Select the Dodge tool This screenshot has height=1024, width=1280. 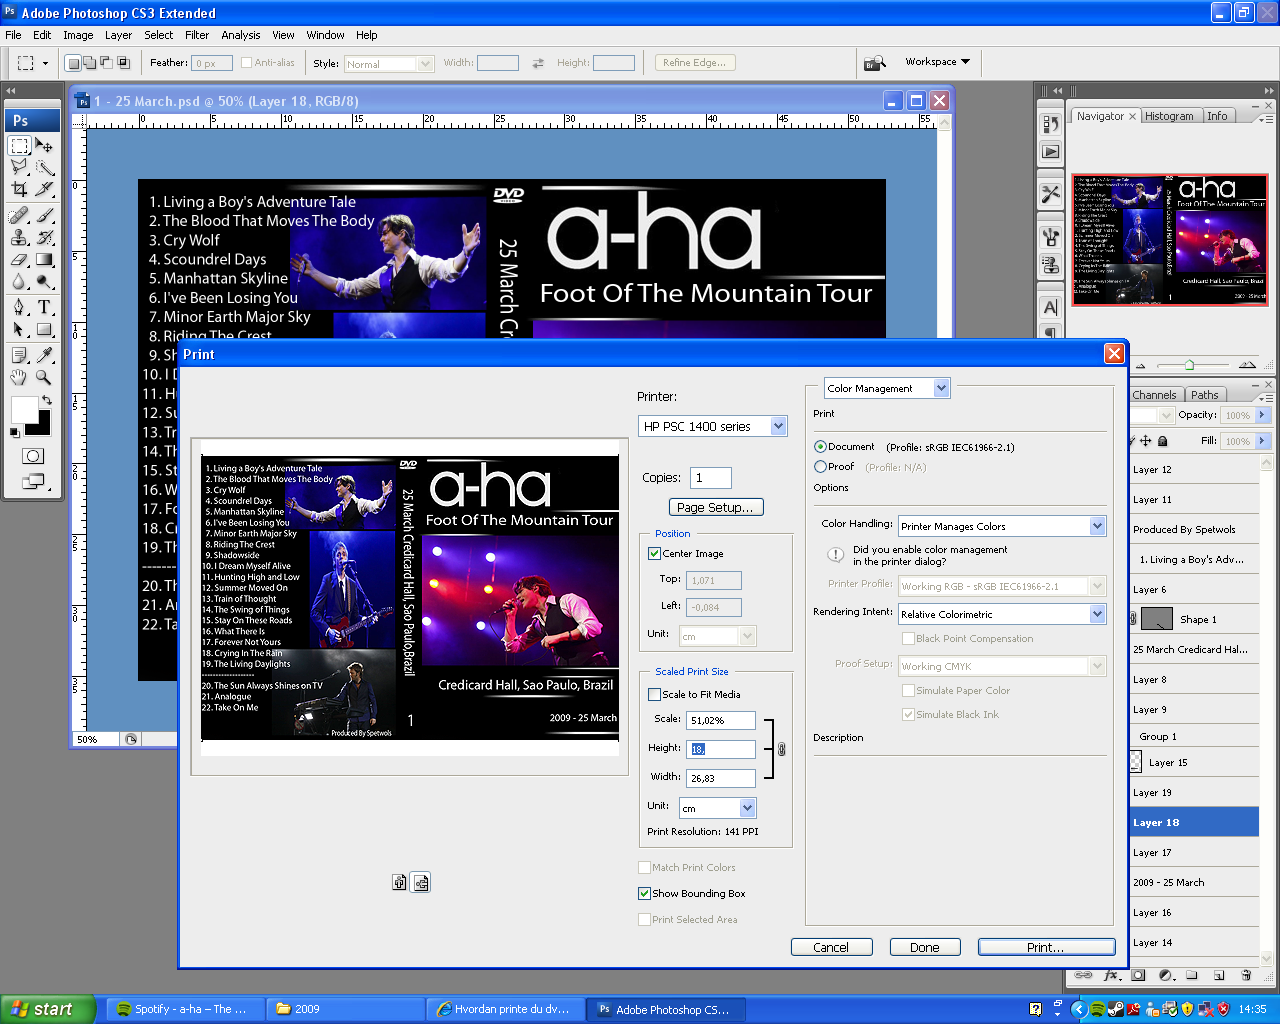point(44,281)
